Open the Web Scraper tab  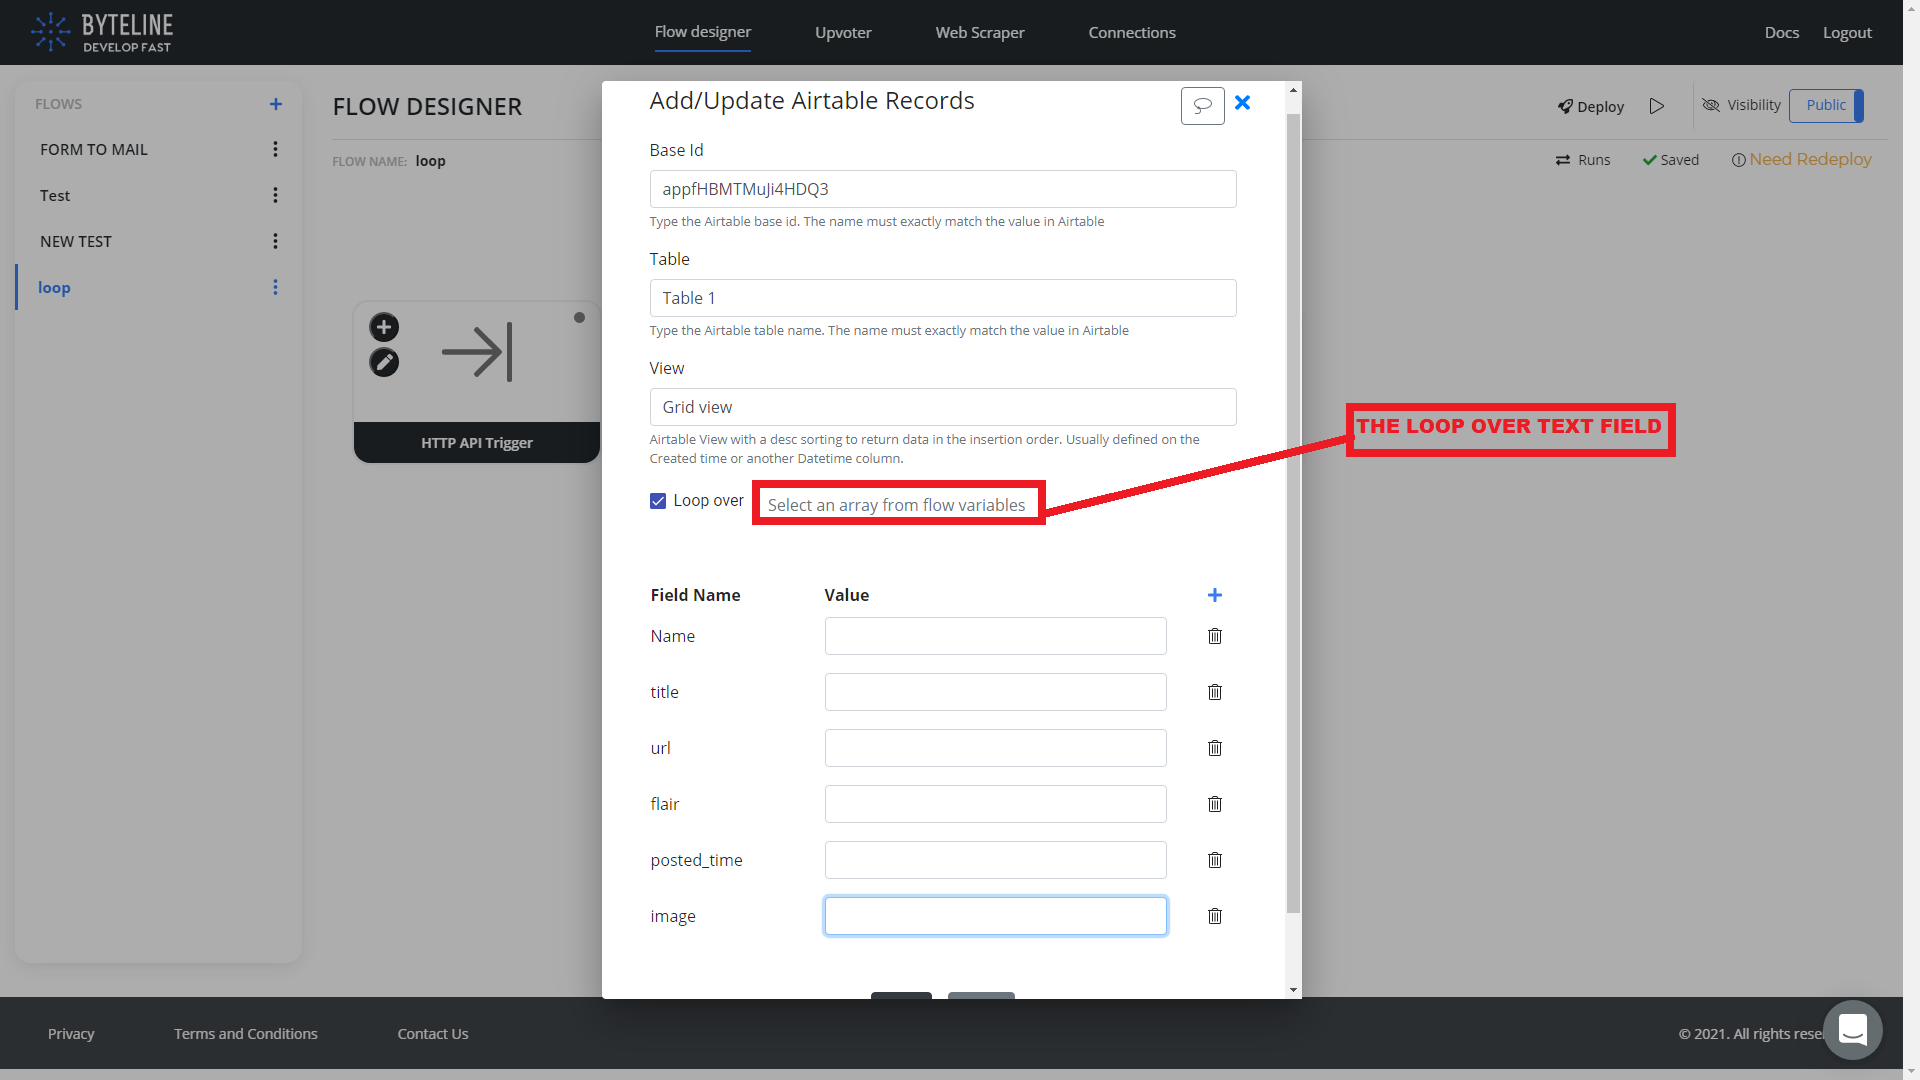980,33
